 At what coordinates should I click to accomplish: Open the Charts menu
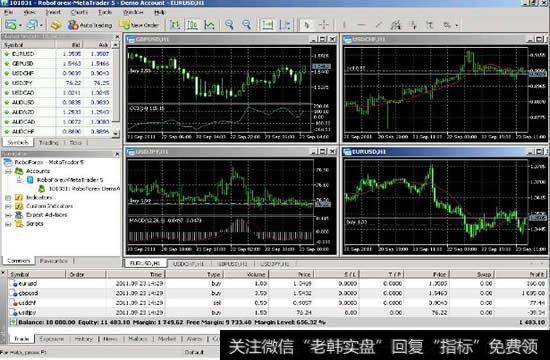(x=79, y=12)
